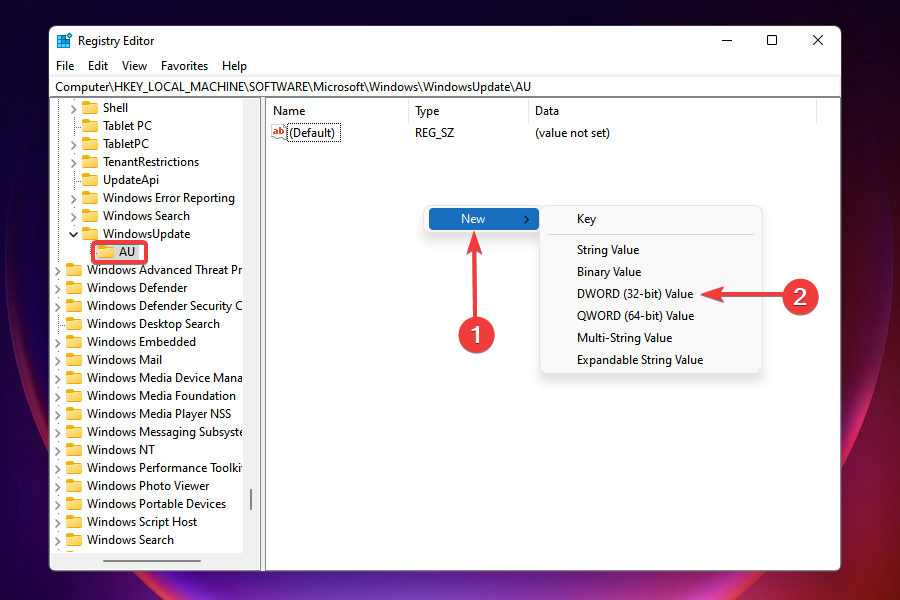The height and width of the screenshot is (600, 900).
Task: Select Expandable String Value option
Action: [x=651, y=360]
